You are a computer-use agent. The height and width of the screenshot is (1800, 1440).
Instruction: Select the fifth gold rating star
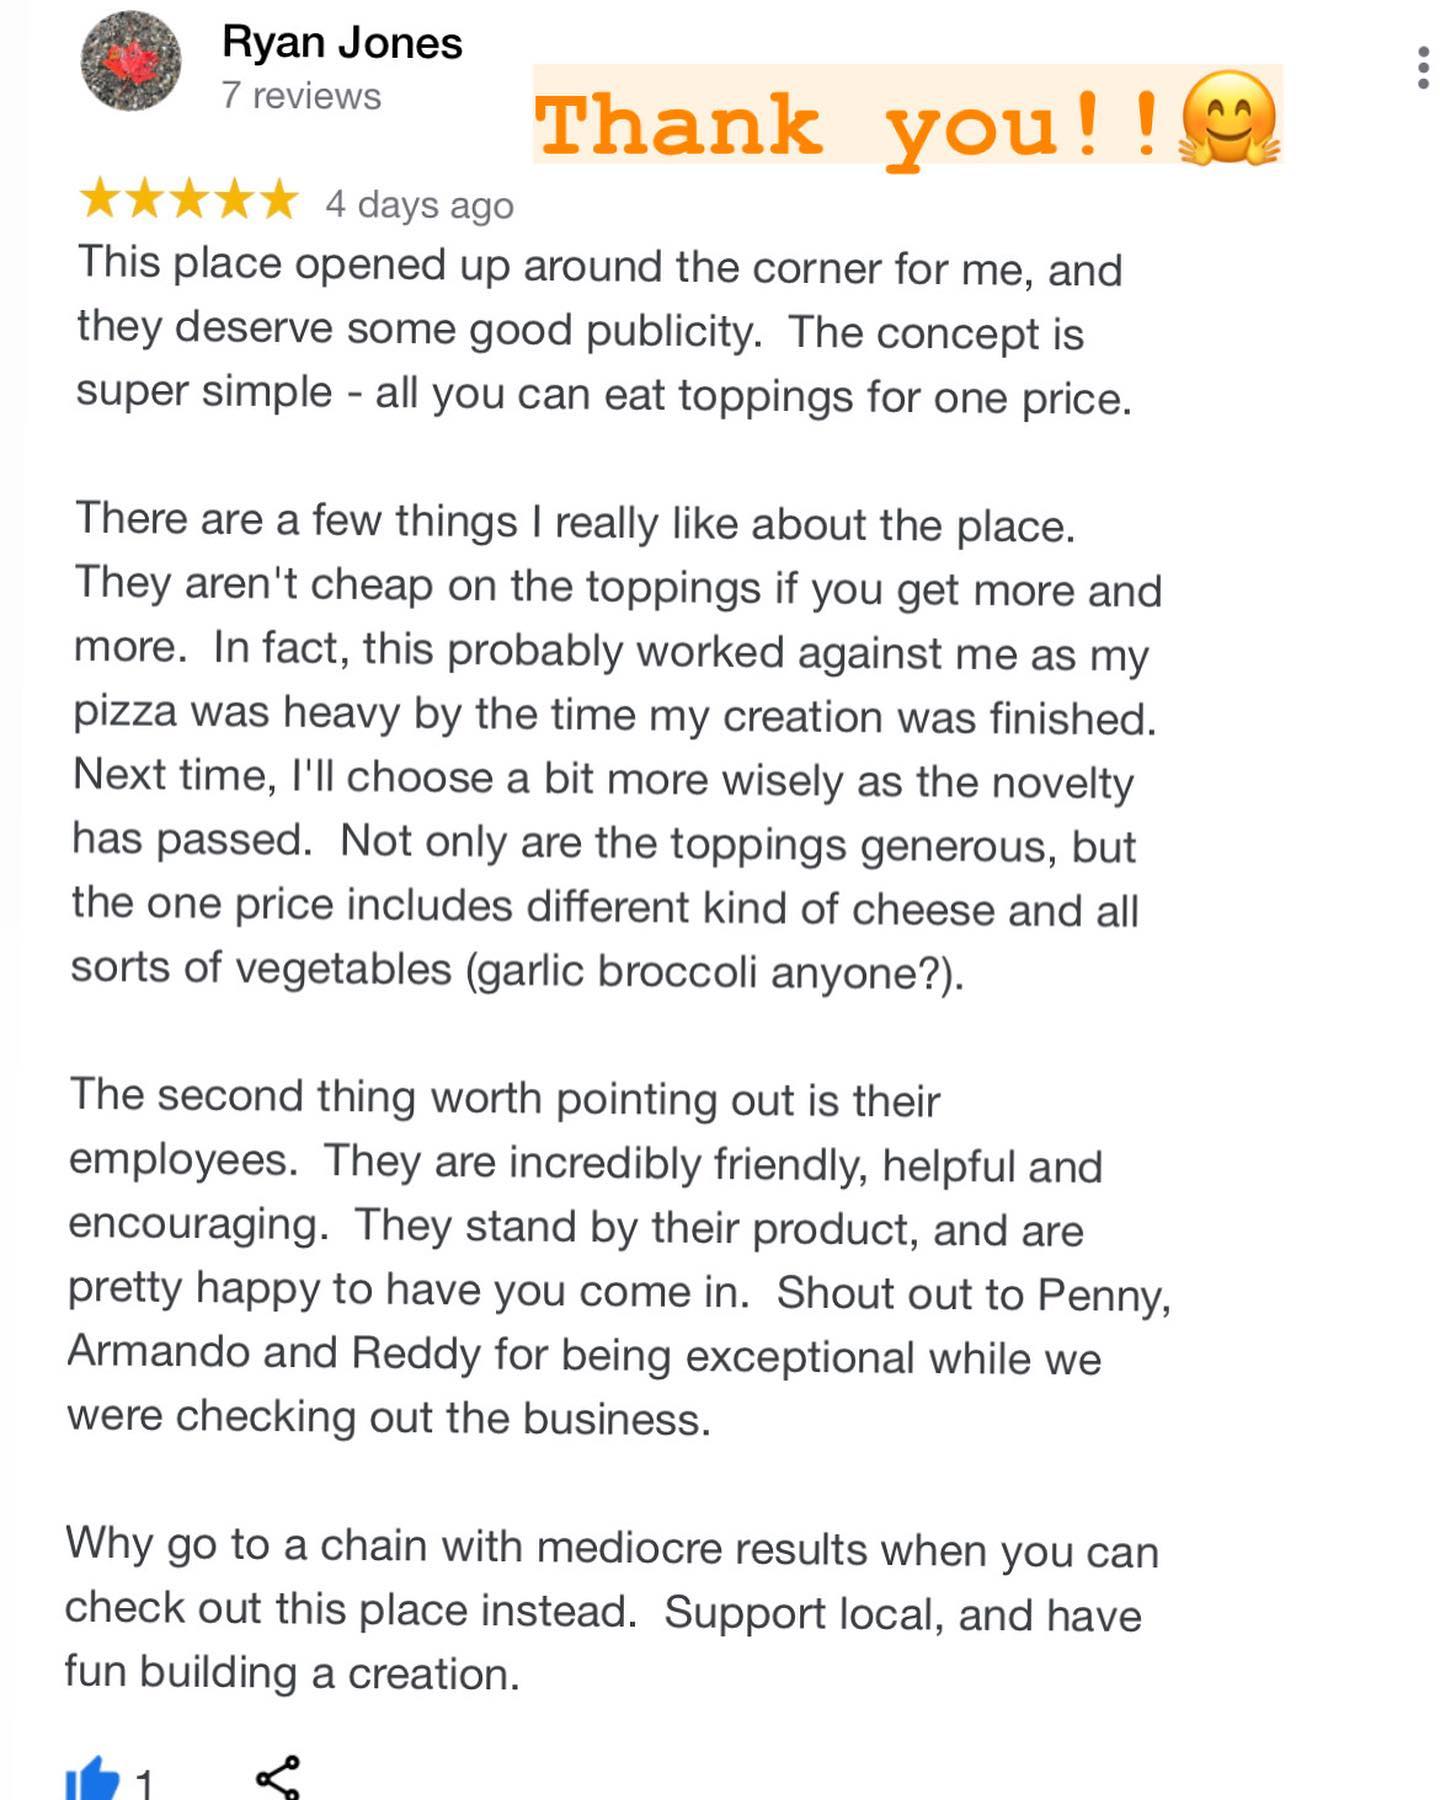point(279,199)
